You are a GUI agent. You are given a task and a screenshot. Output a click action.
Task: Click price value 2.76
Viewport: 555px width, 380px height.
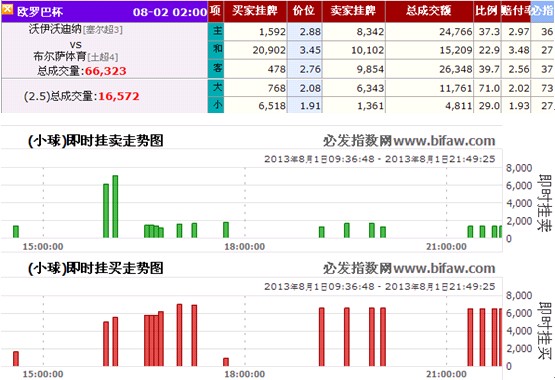pyautogui.click(x=310, y=69)
